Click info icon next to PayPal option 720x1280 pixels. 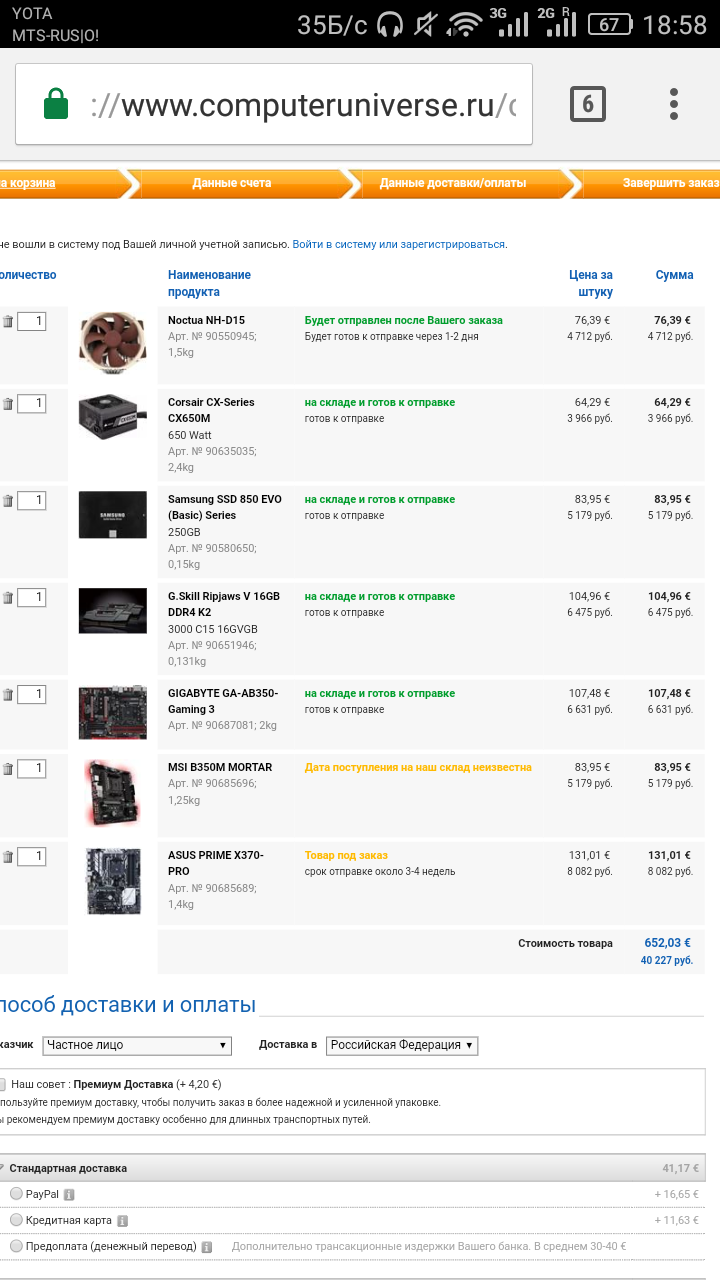coord(69,1194)
